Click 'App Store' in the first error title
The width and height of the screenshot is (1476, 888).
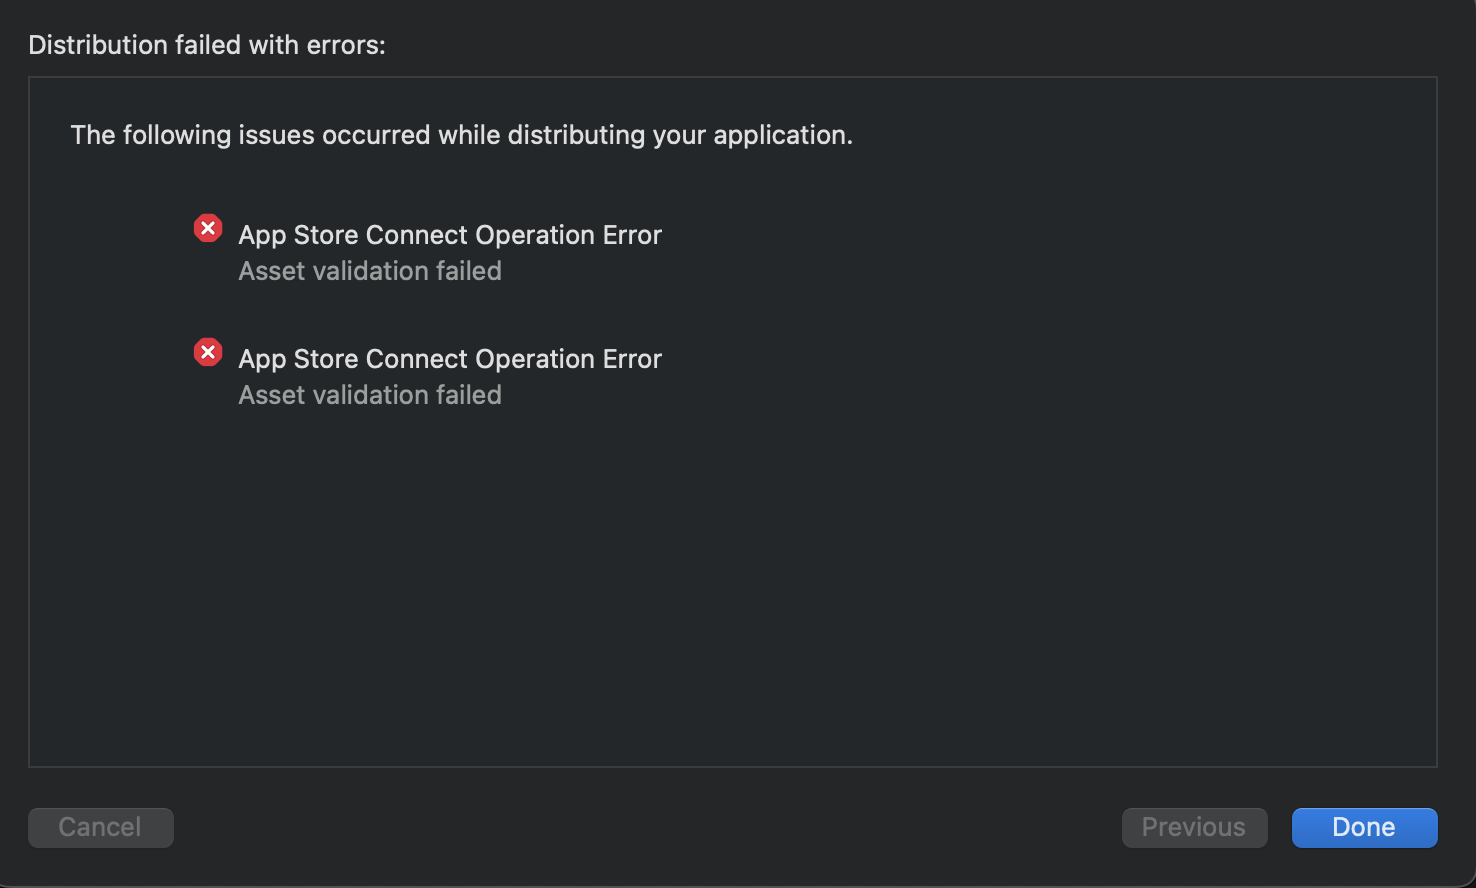click(299, 235)
